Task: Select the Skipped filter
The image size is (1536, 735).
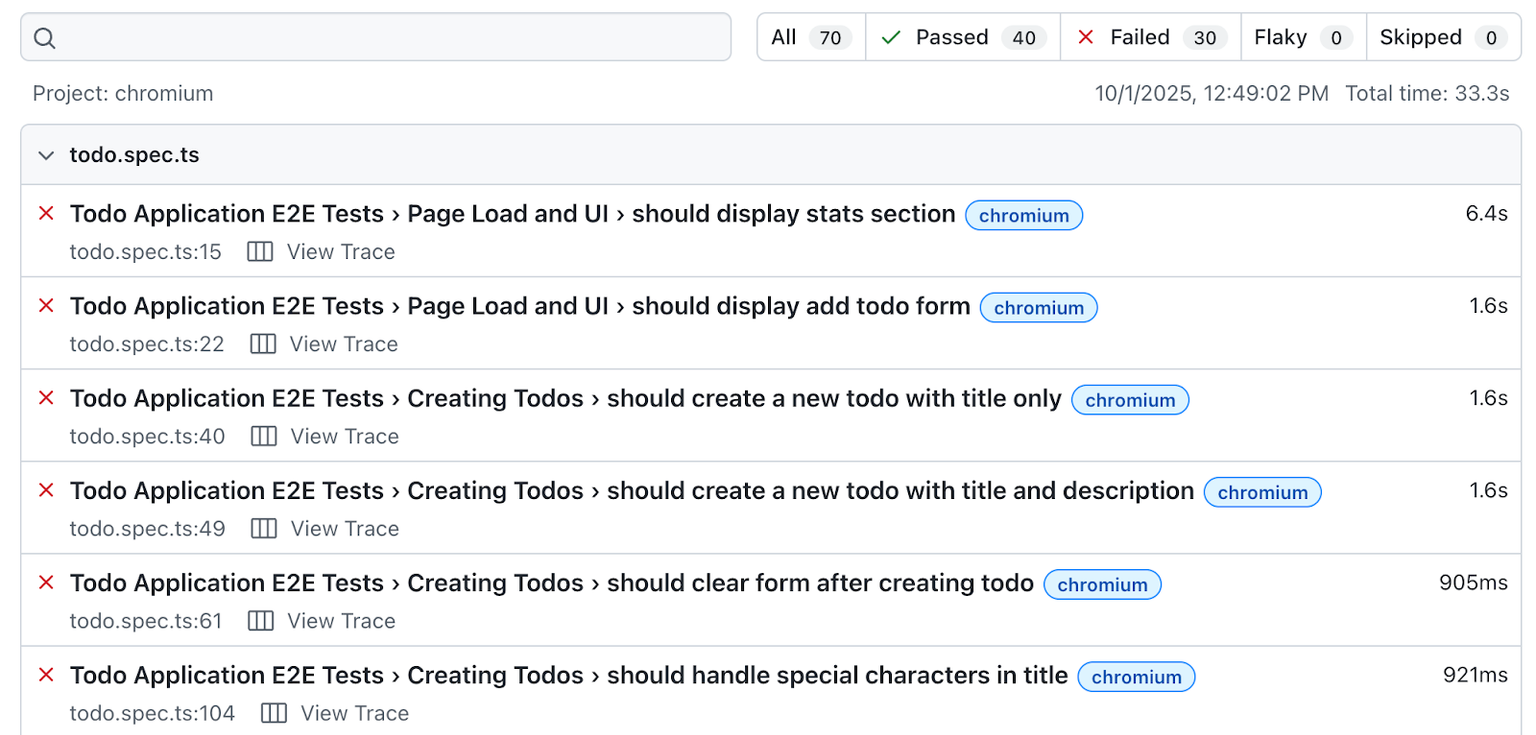Action: click(1444, 37)
